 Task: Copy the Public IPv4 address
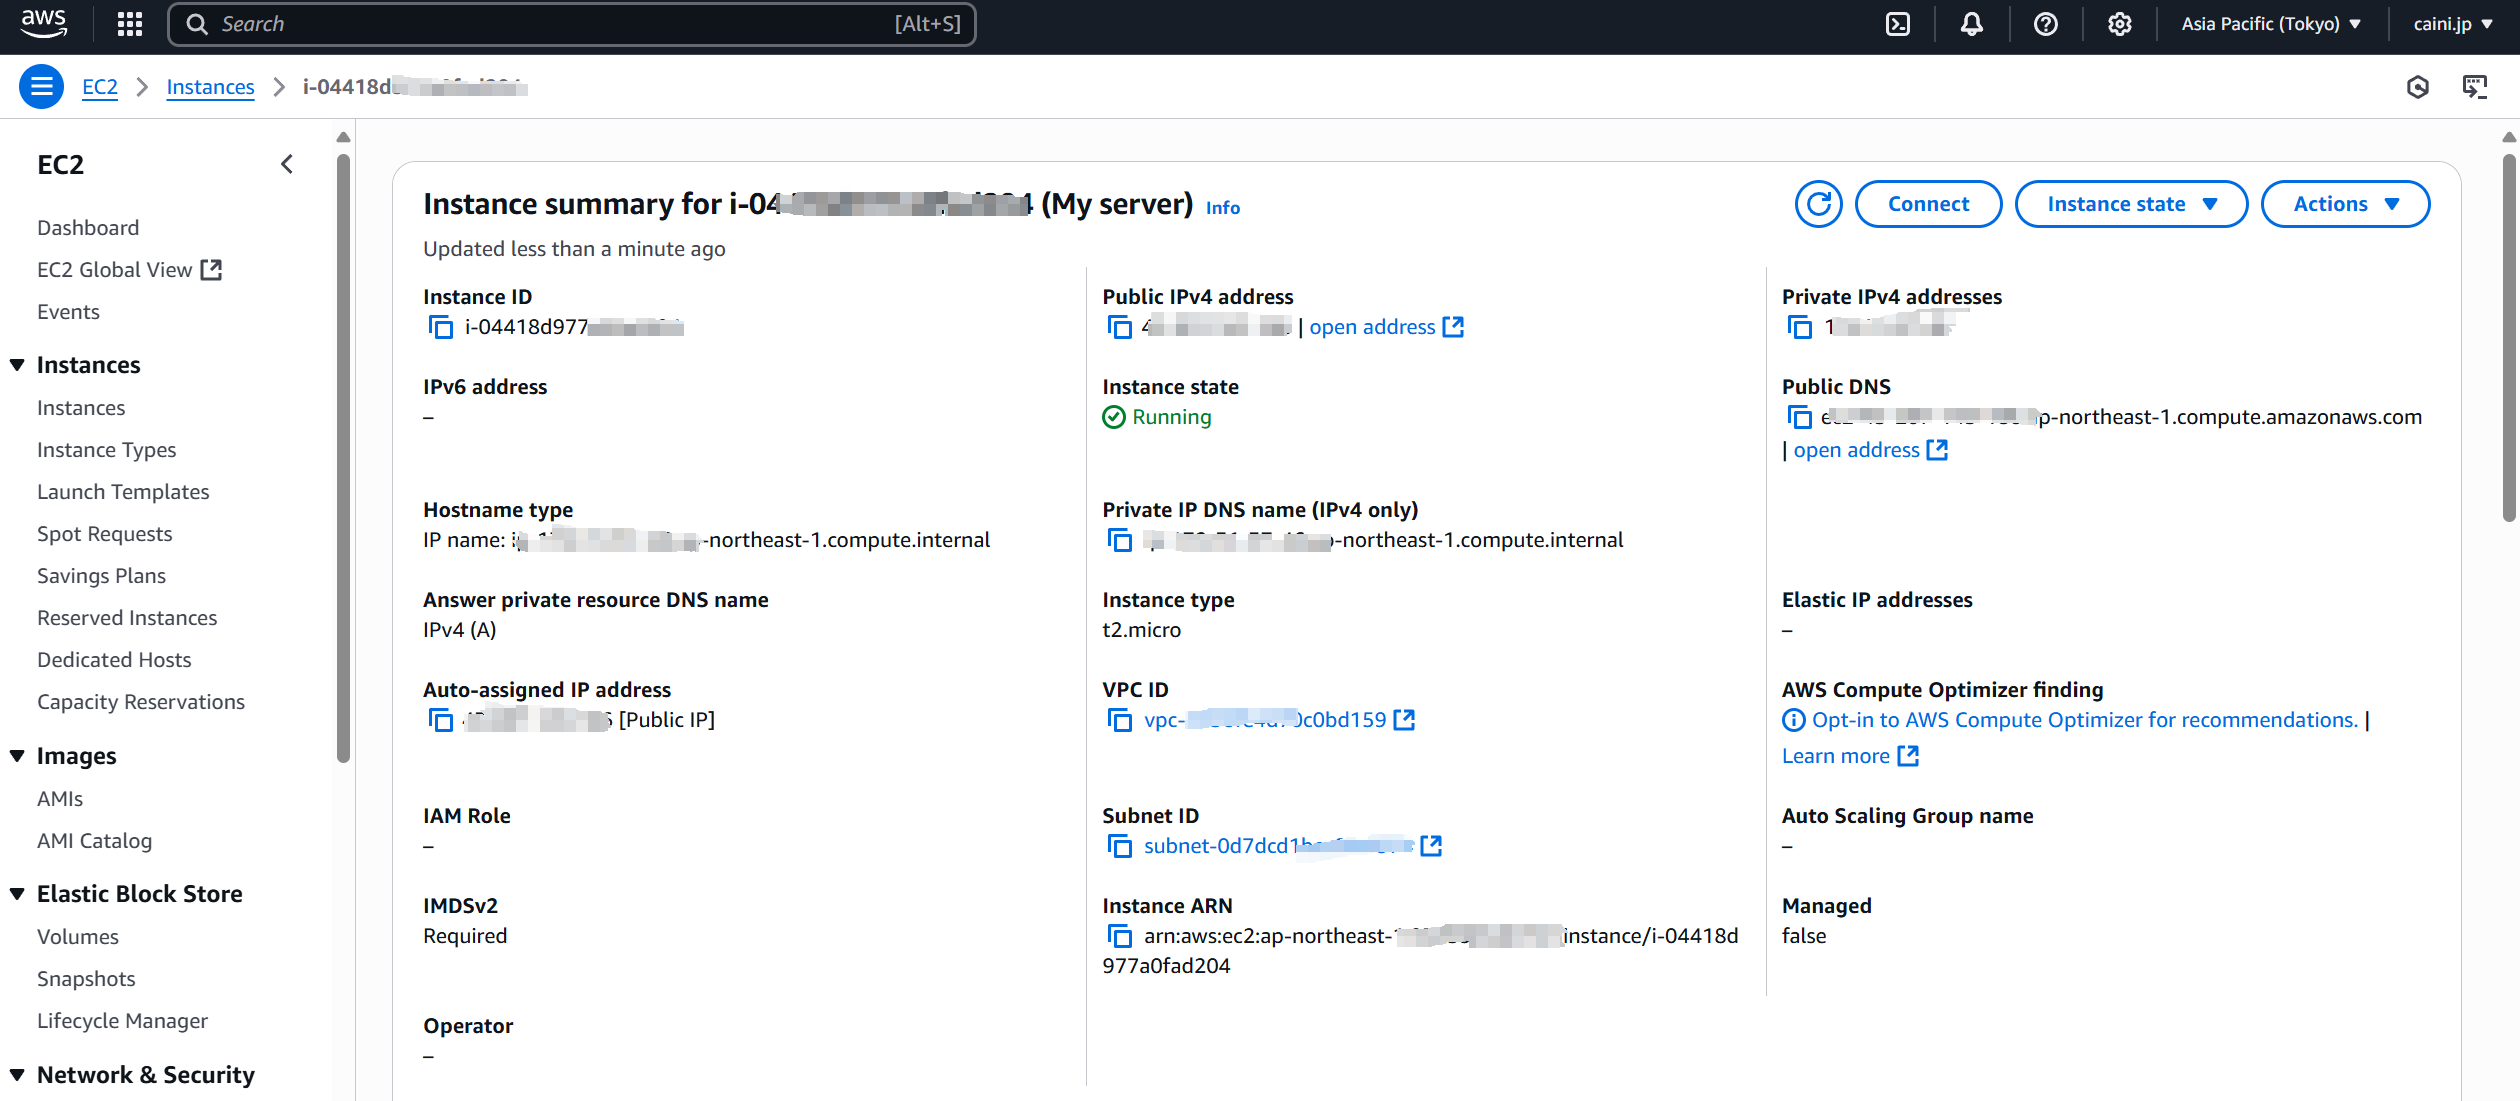[1120, 327]
